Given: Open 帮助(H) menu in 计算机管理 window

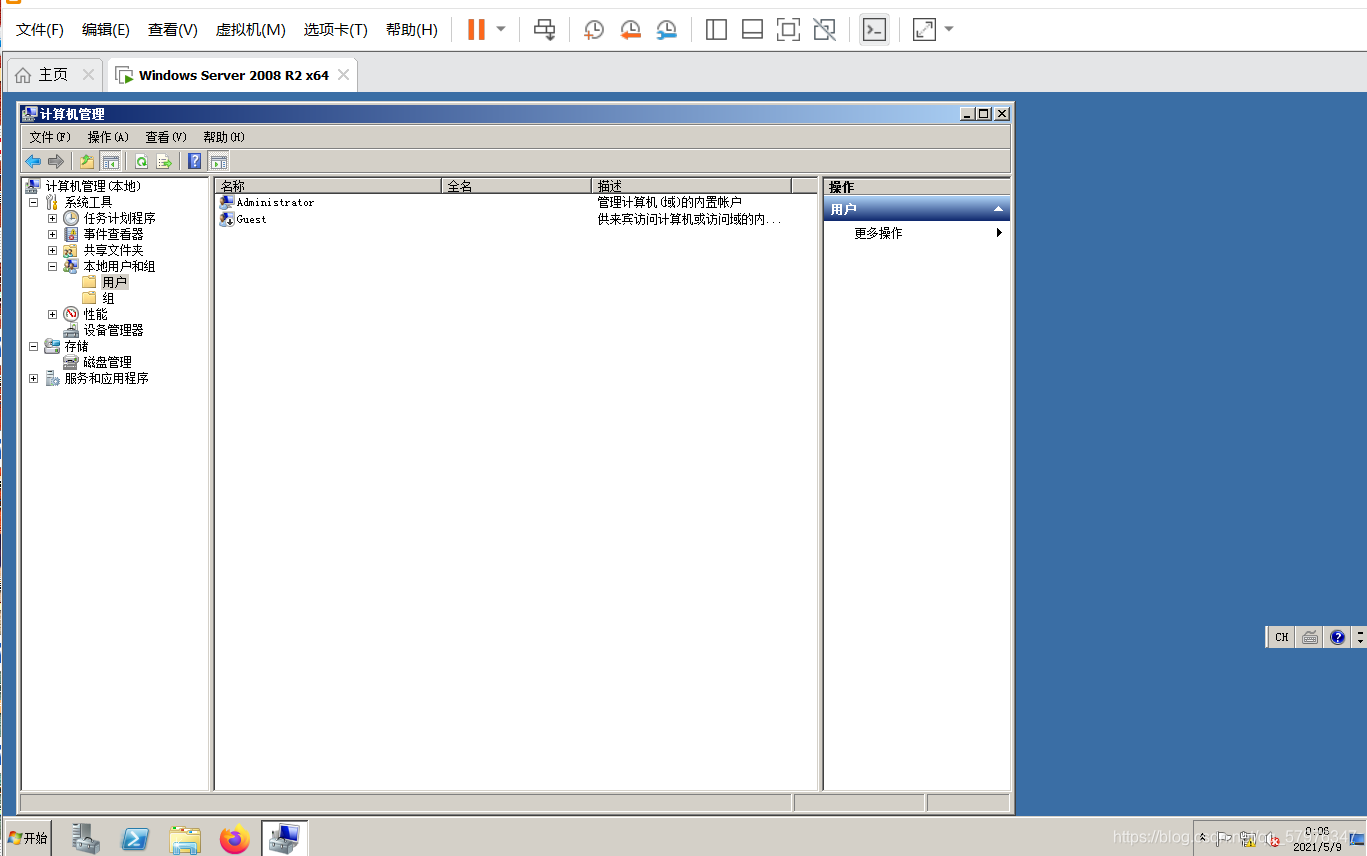Looking at the screenshot, I should click(x=224, y=137).
